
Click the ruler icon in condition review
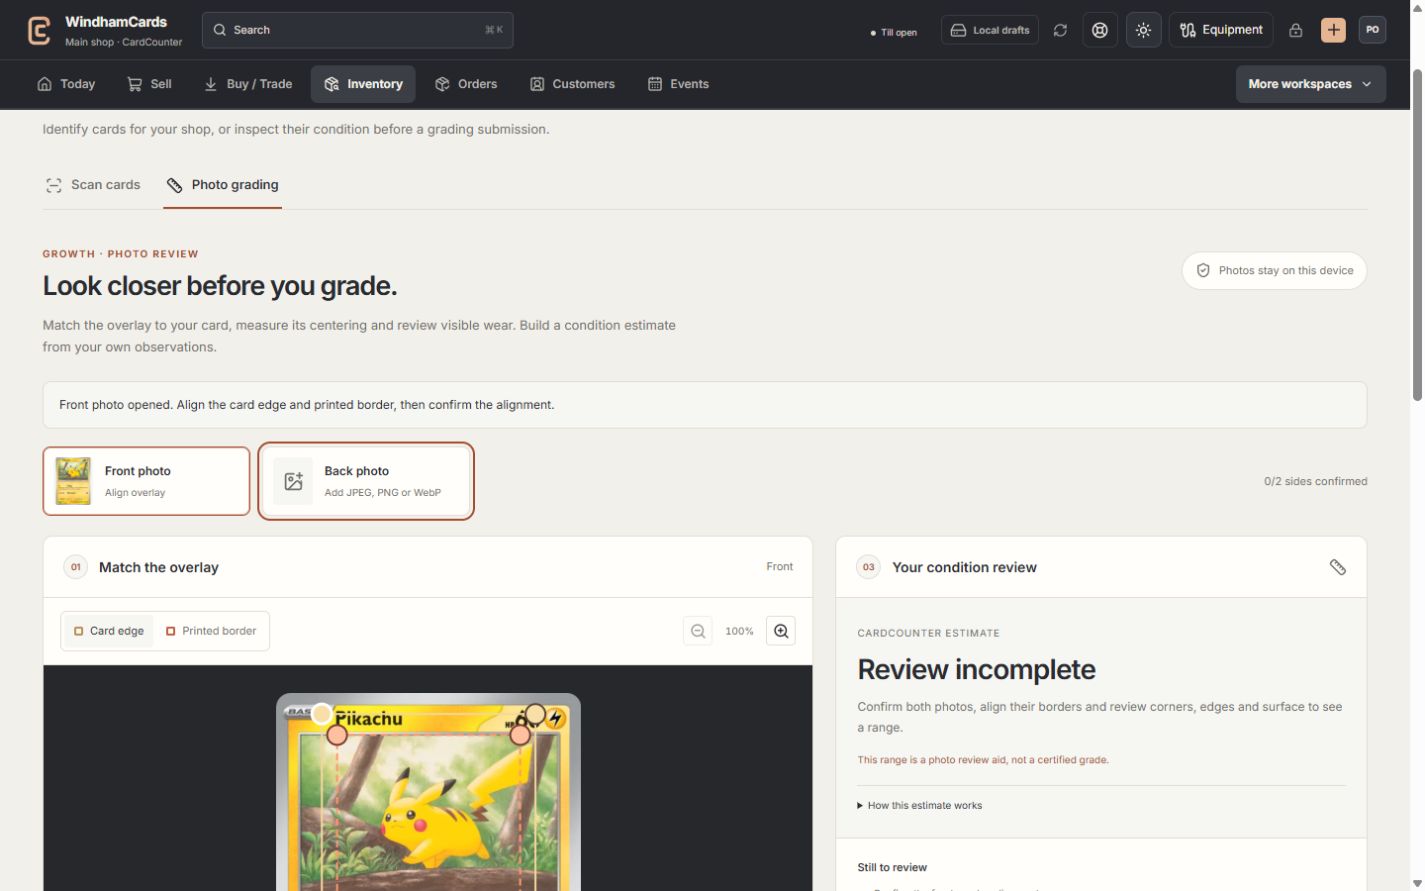(x=1337, y=567)
